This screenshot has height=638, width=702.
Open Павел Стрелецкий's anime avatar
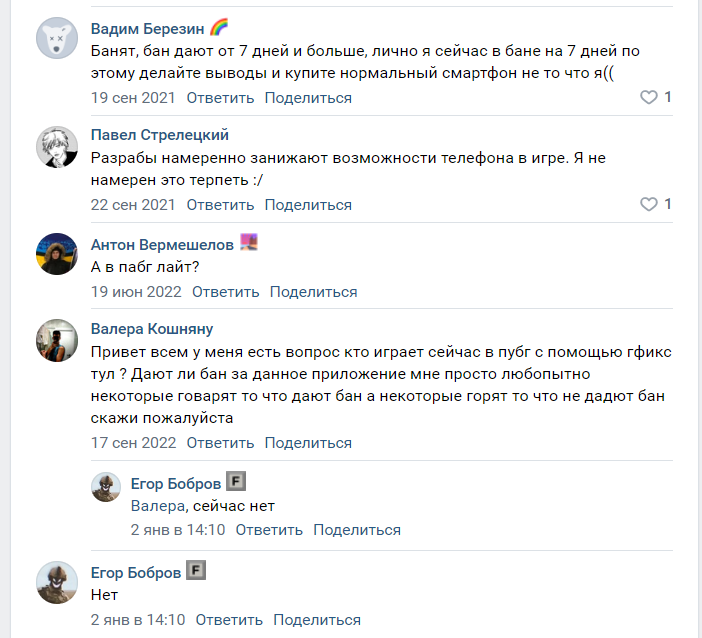click(x=57, y=147)
